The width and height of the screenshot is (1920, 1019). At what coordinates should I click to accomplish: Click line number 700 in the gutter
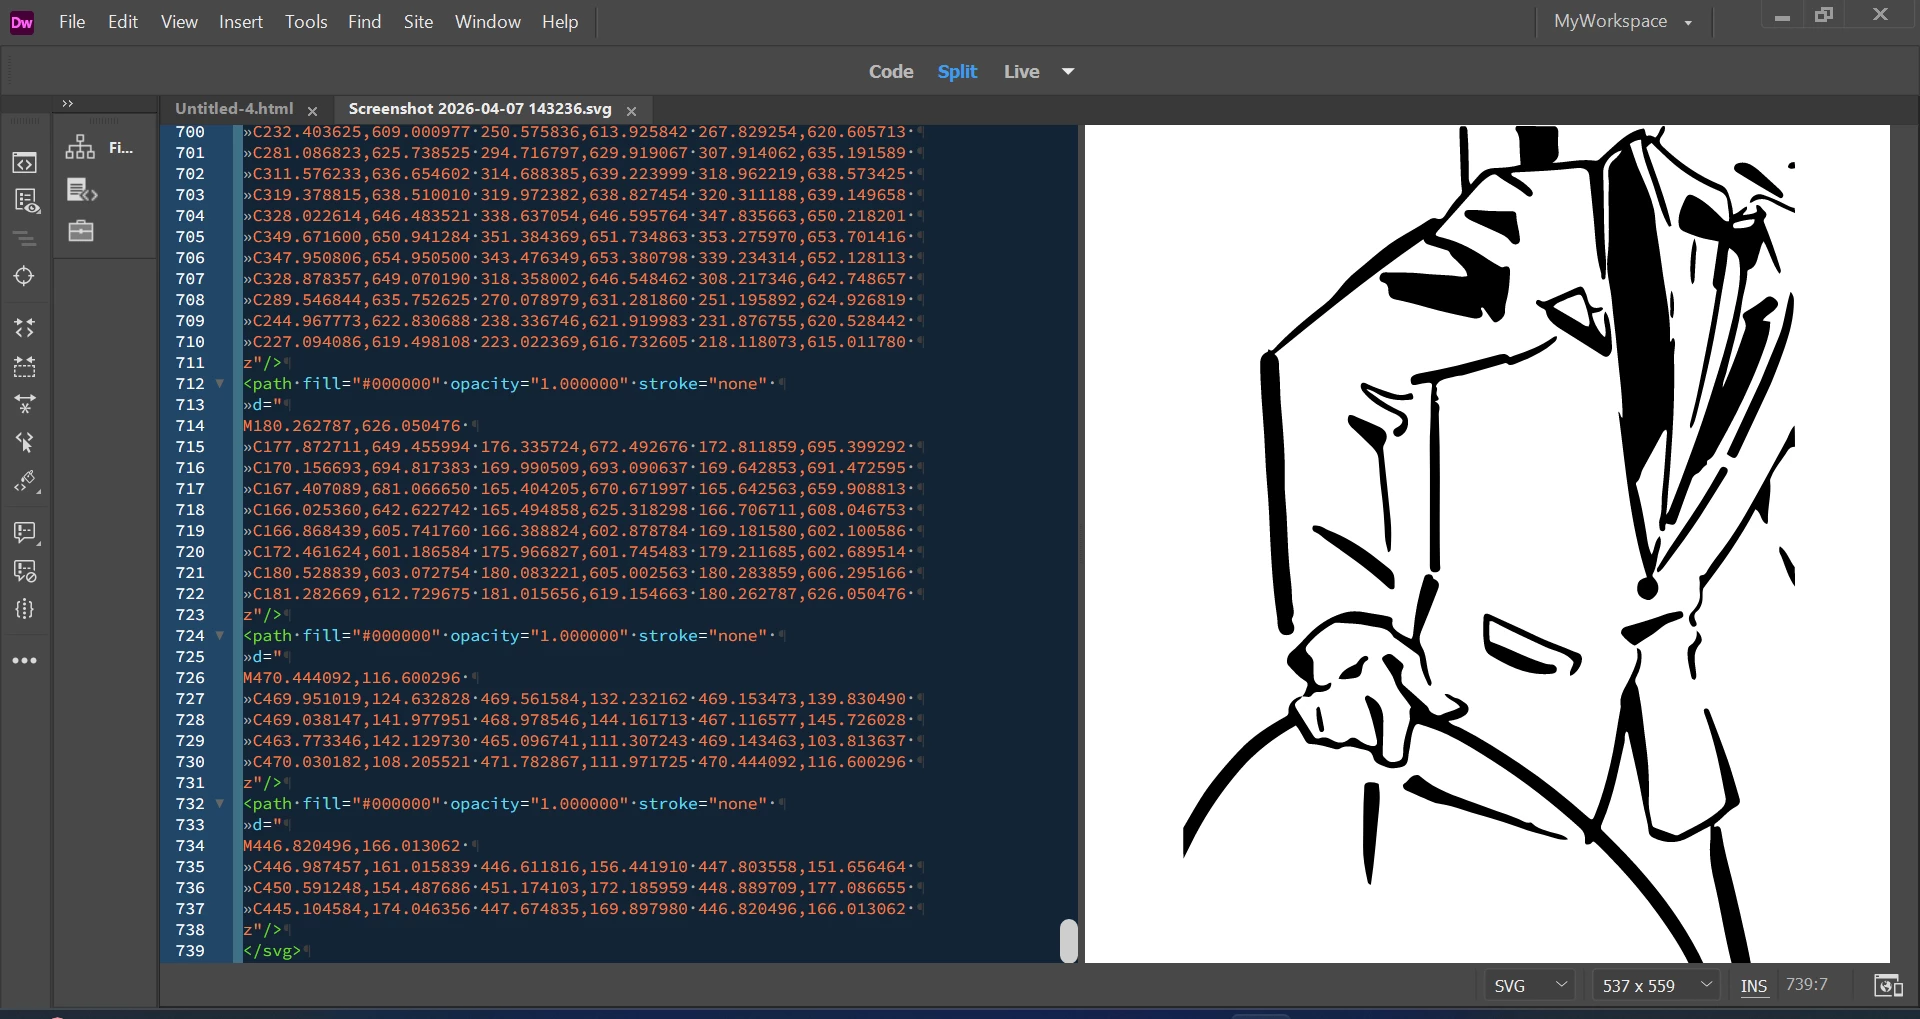point(190,132)
